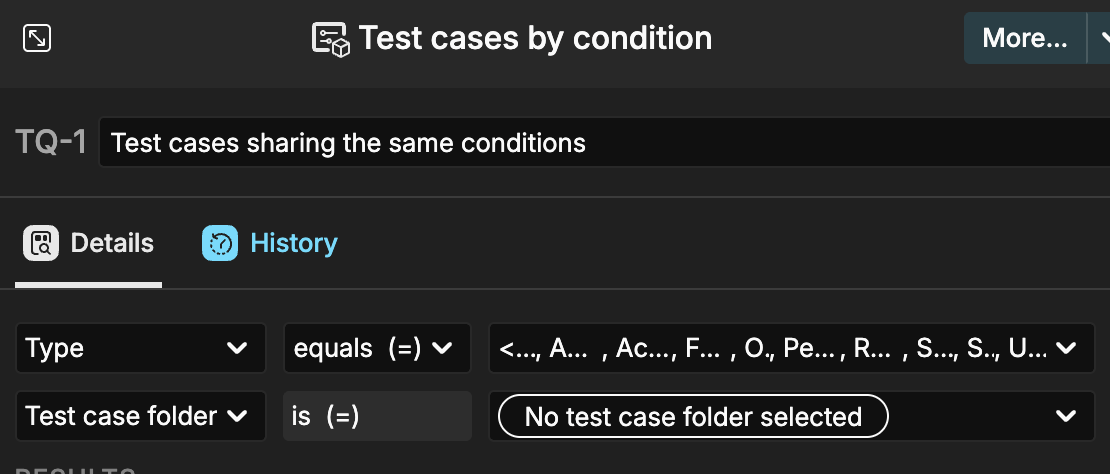Open the Test case folder field dropdown
Viewport: 1110px width, 474px height.
pyautogui.click(x=140, y=416)
